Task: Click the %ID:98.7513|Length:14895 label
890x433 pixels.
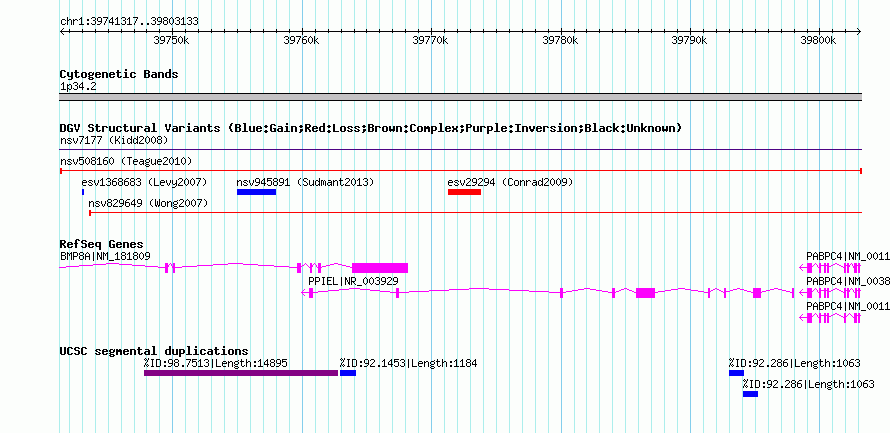Action: pyautogui.click(x=215, y=363)
